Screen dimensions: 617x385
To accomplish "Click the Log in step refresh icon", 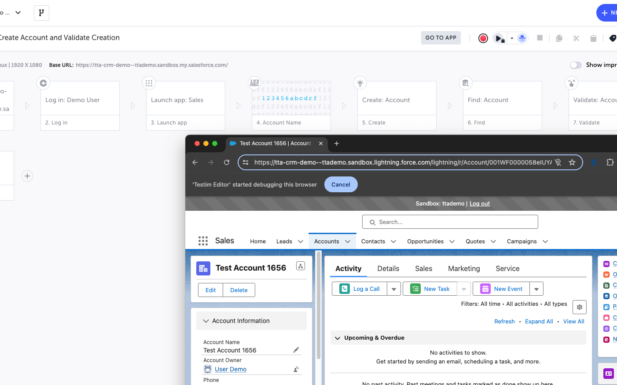I will click(43, 83).
